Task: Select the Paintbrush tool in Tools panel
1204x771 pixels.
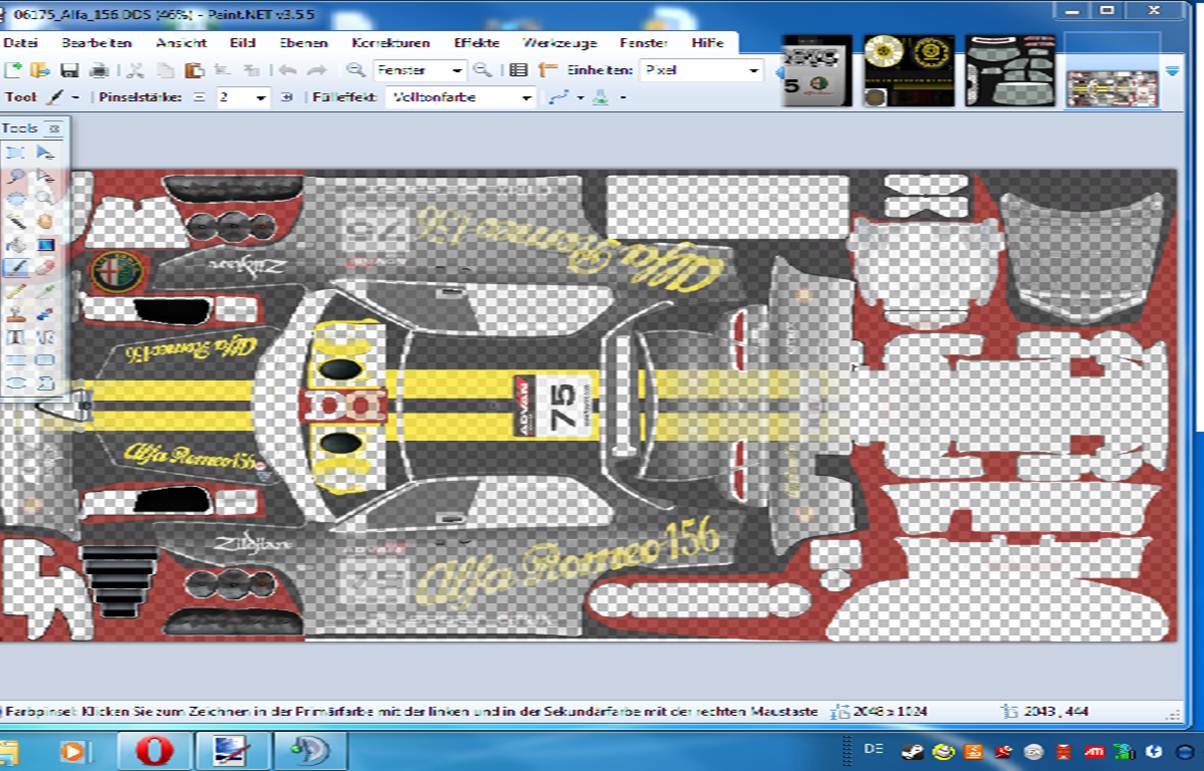Action: [16, 267]
